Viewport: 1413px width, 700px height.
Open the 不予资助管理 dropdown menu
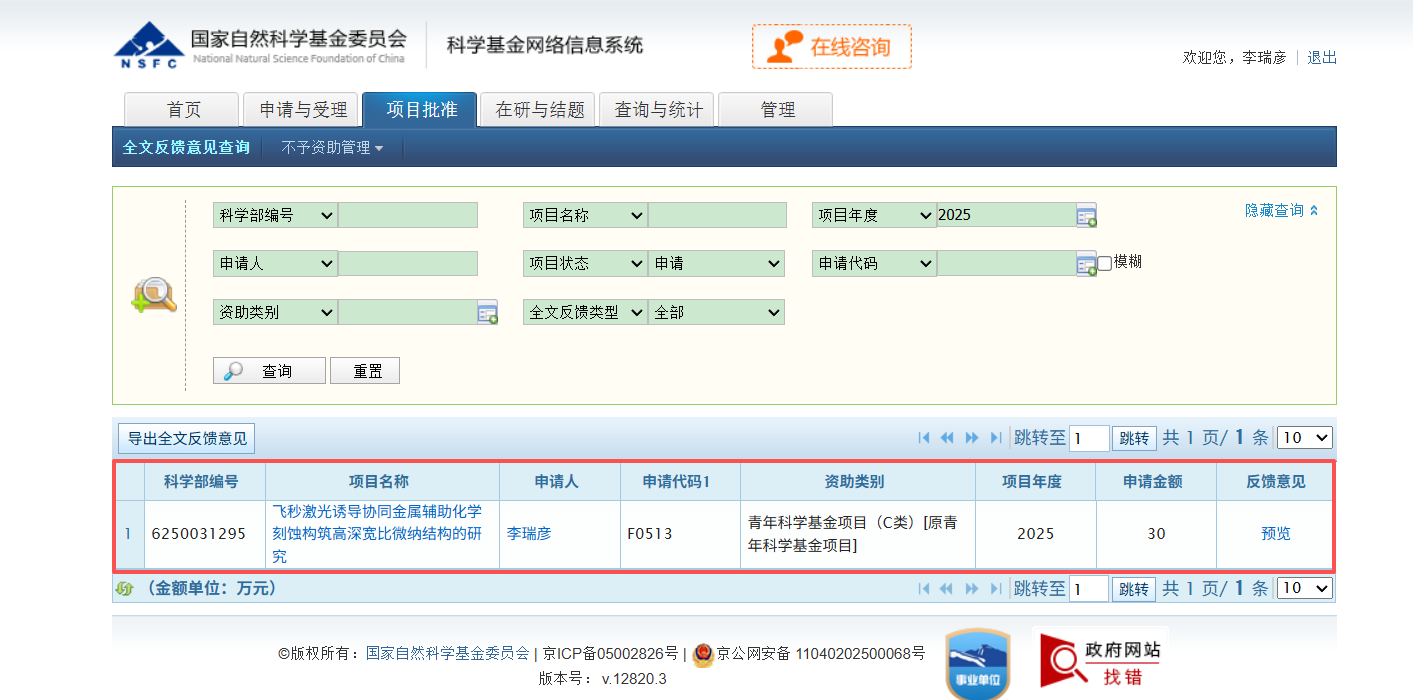[x=331, y=146]
